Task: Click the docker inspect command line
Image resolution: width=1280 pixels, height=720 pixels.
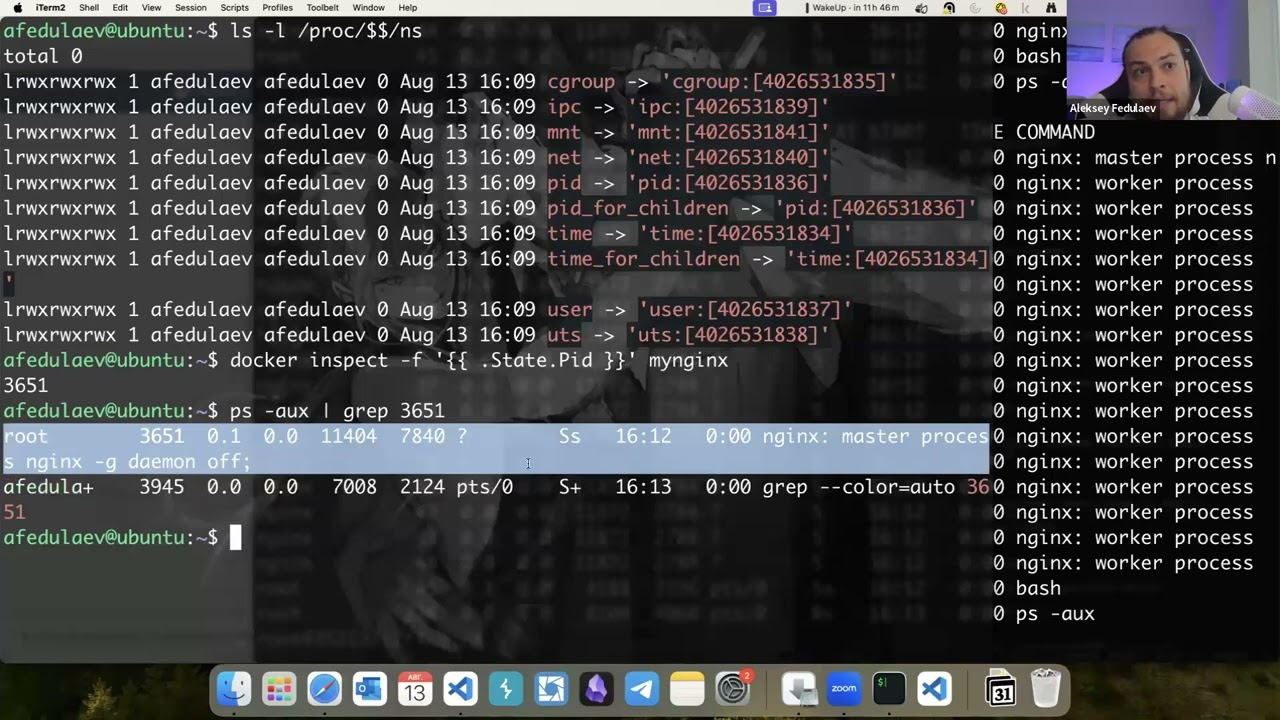Action: click(479, 360)
